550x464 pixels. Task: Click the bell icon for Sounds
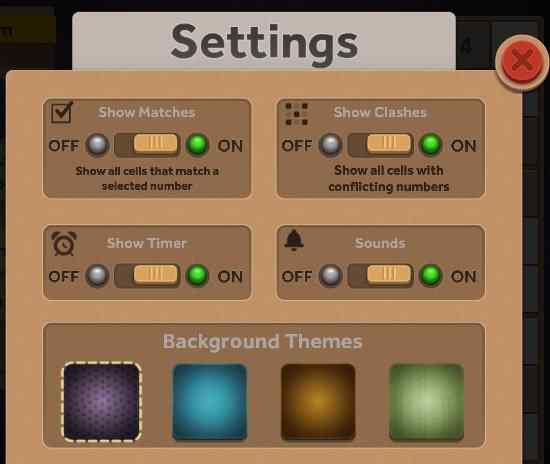point(294,240)
